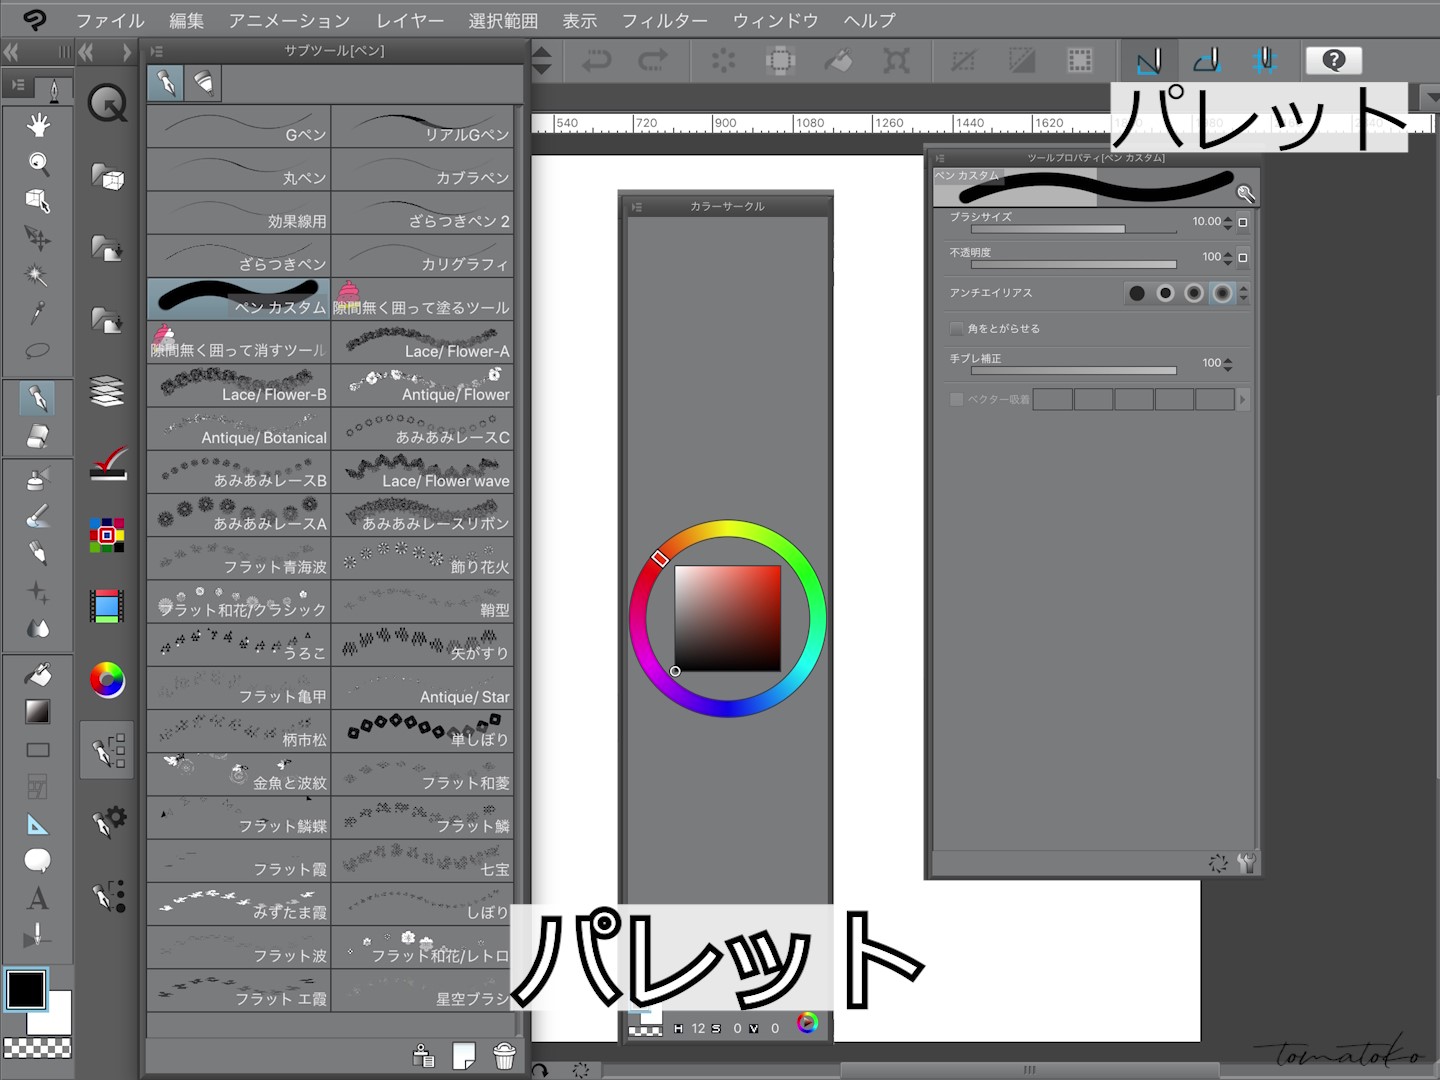Click the trash icon in the Sub Tool palette
The width and height of the screenshot is (1440, 1080).
coord(503,1055)
